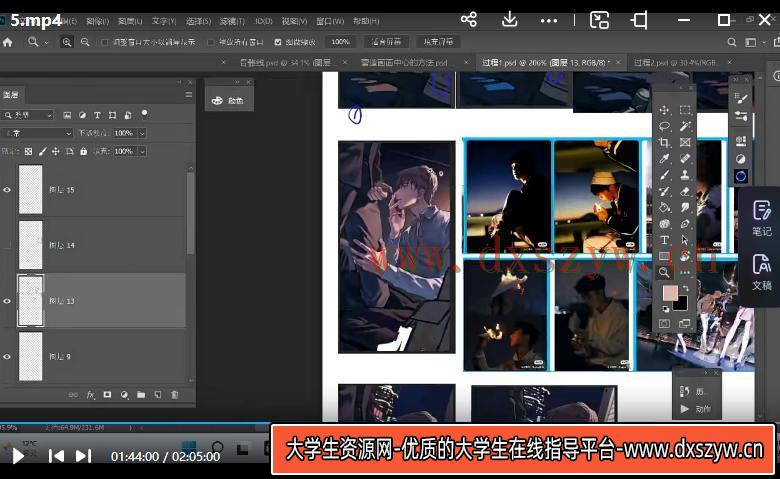The image size is (780, 479).
Task: Go to Photoshop Home screen icon
Action: (x=7, y=42)
